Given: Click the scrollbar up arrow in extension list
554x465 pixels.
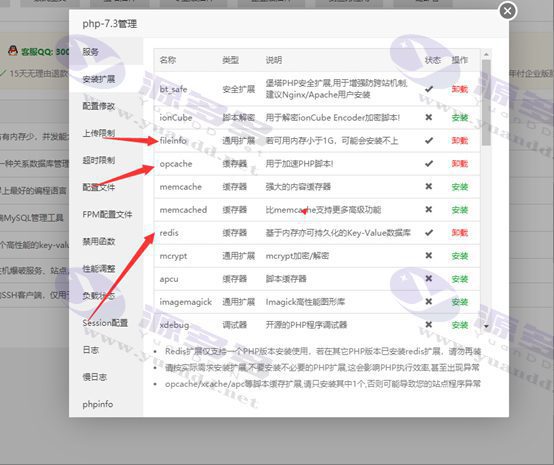Looking at the screenshot, I should click(x=486, y=54).
